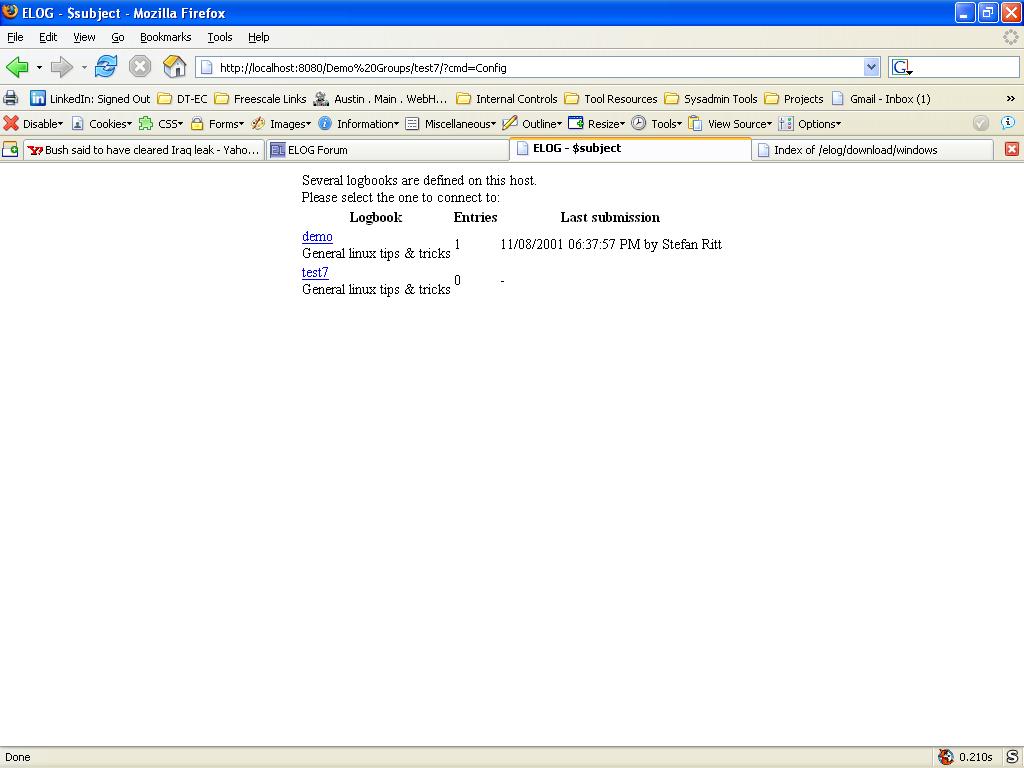Click the blue info icon at toolbar end
This screenshot has height=768, width=1024.
(x=1008, y=123)
